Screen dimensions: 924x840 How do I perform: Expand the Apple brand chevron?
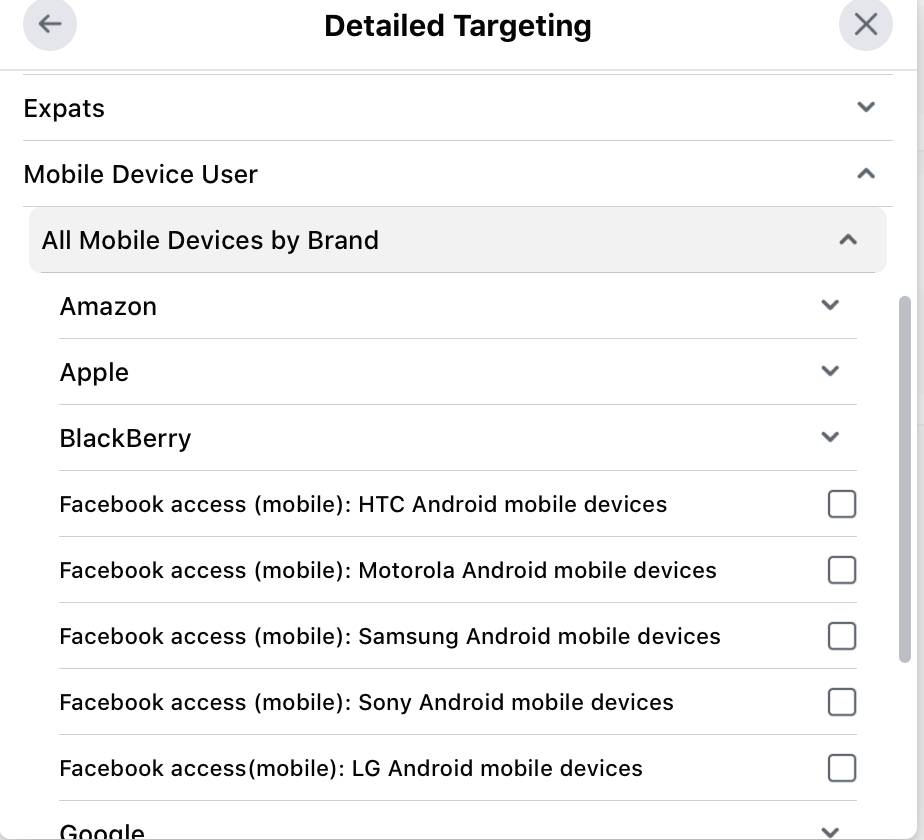point(829,371)
